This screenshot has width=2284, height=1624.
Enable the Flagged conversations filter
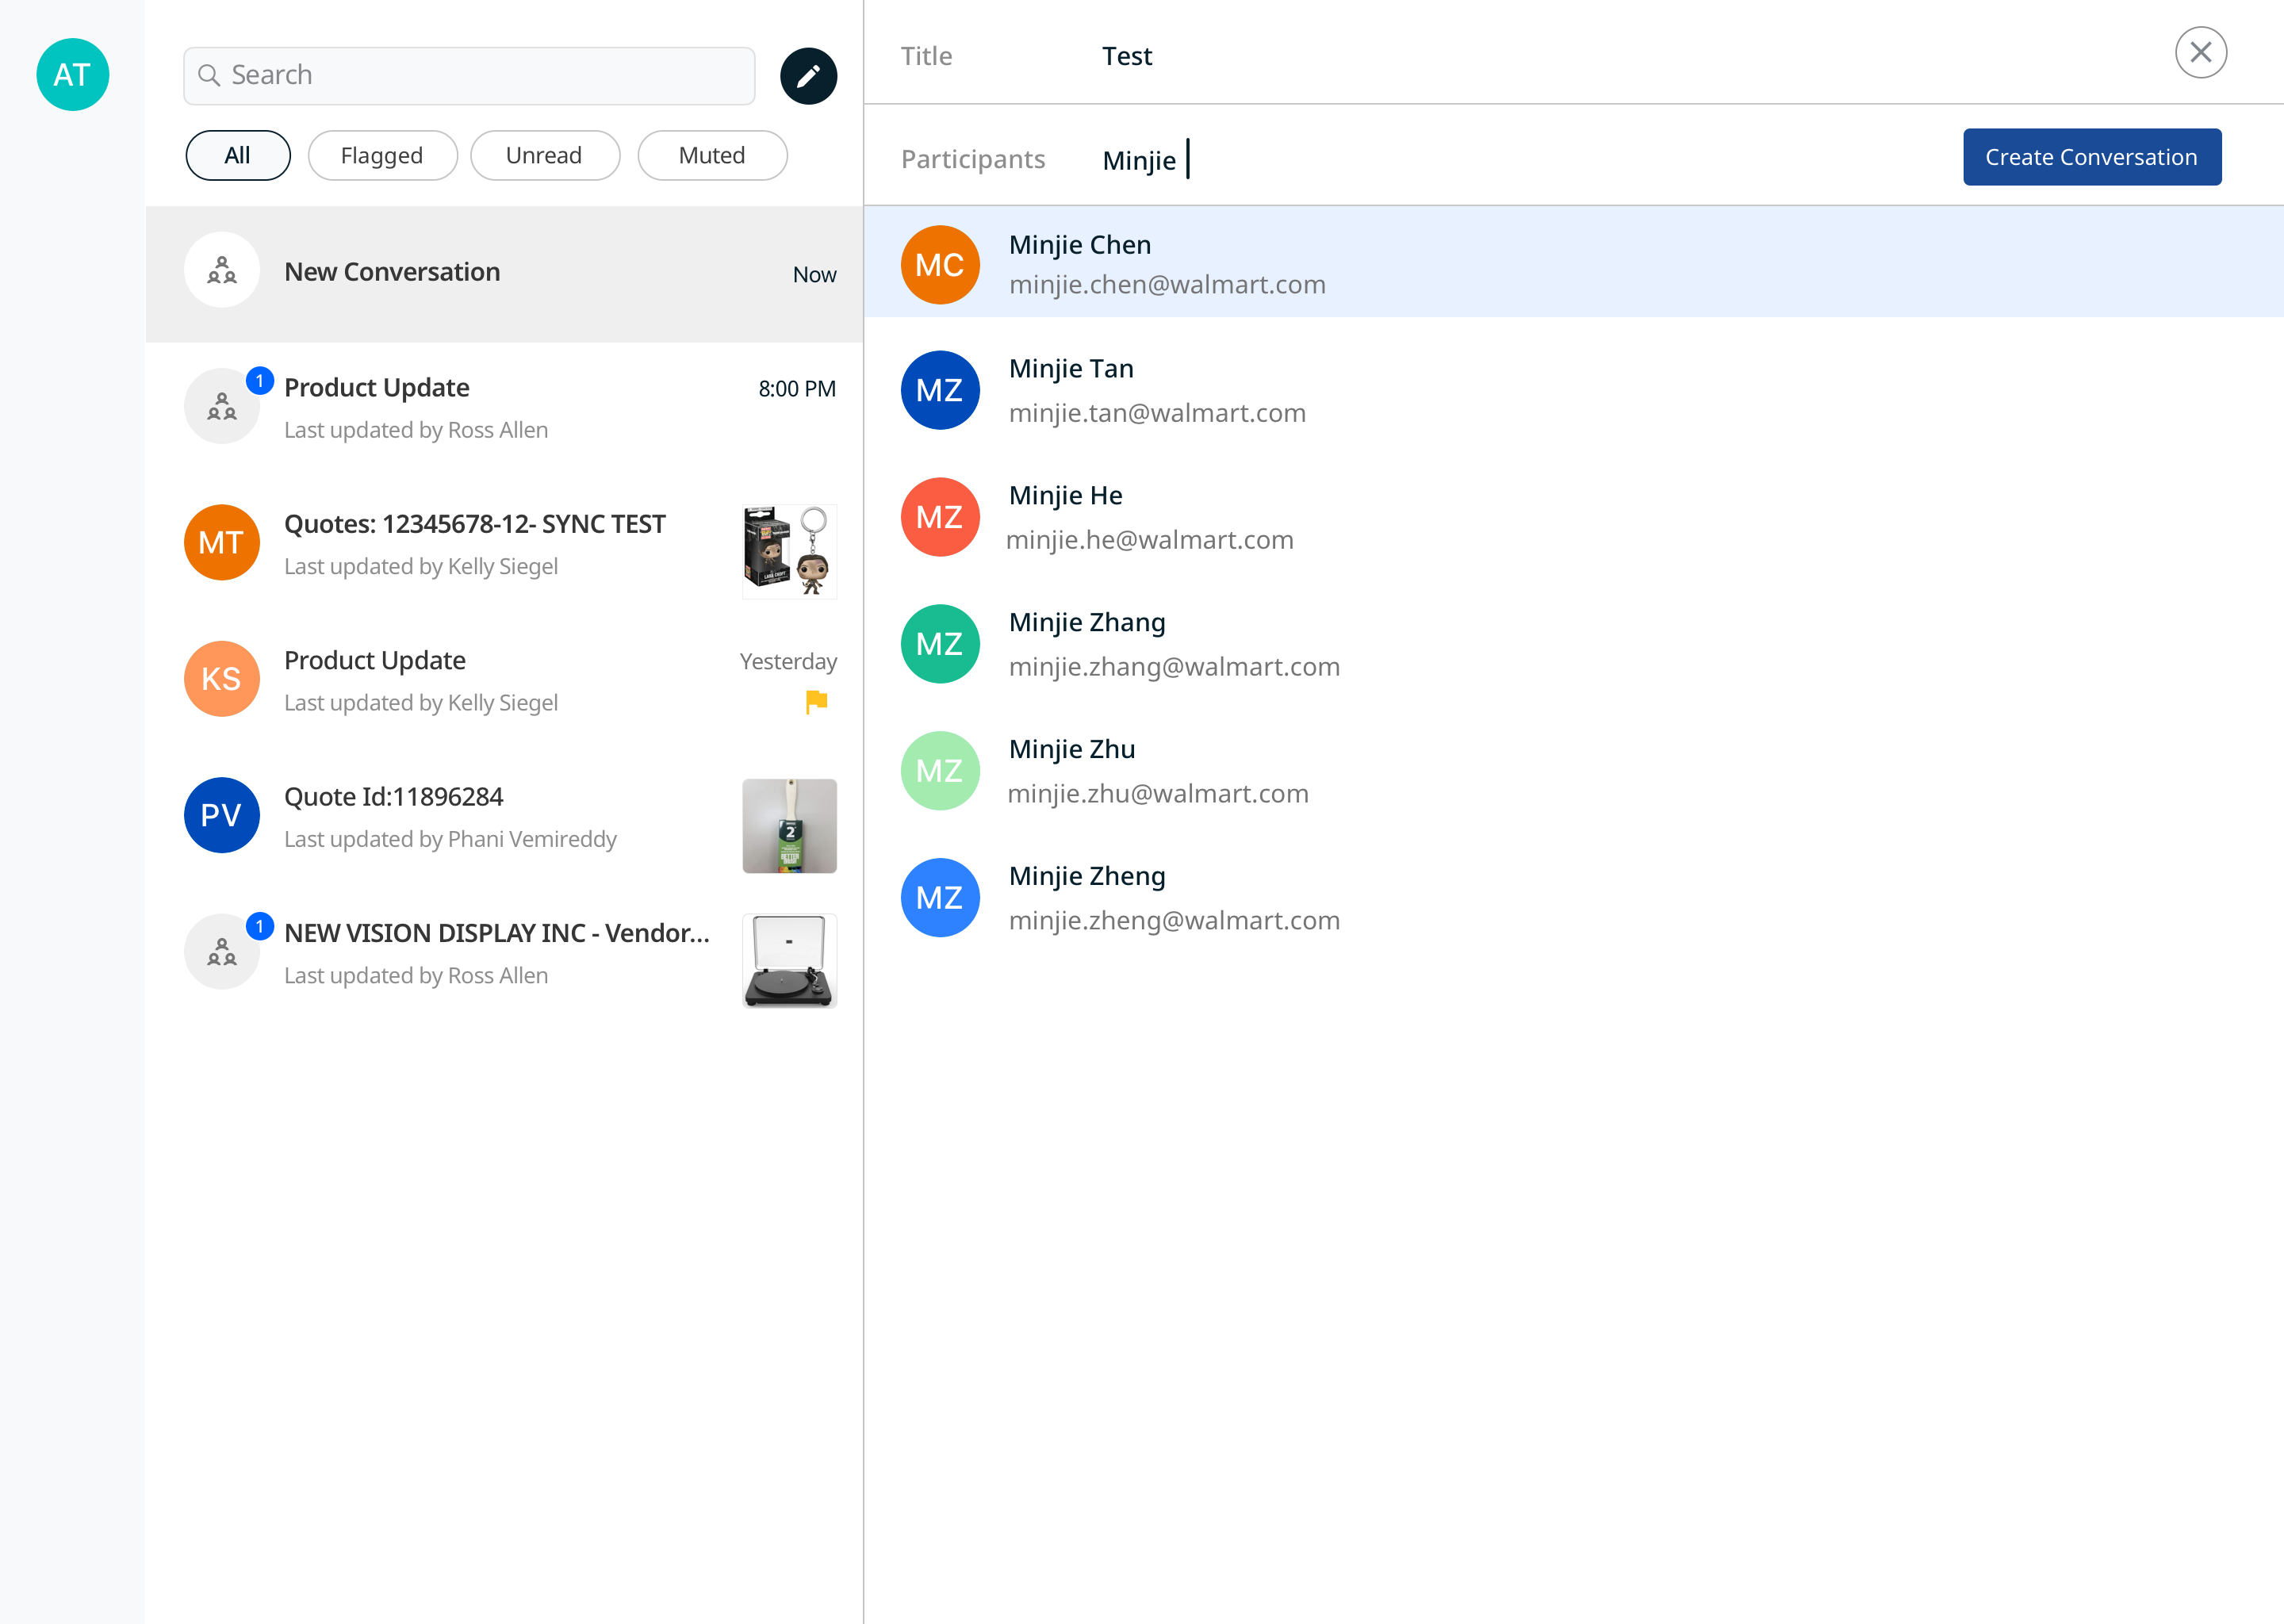(382, 155)
